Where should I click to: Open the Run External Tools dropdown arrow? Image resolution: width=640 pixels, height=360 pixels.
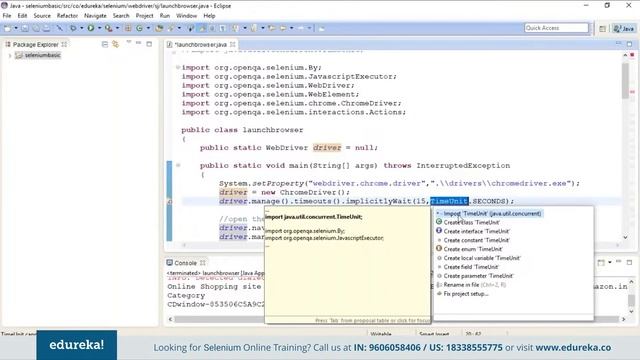point(117,28)
